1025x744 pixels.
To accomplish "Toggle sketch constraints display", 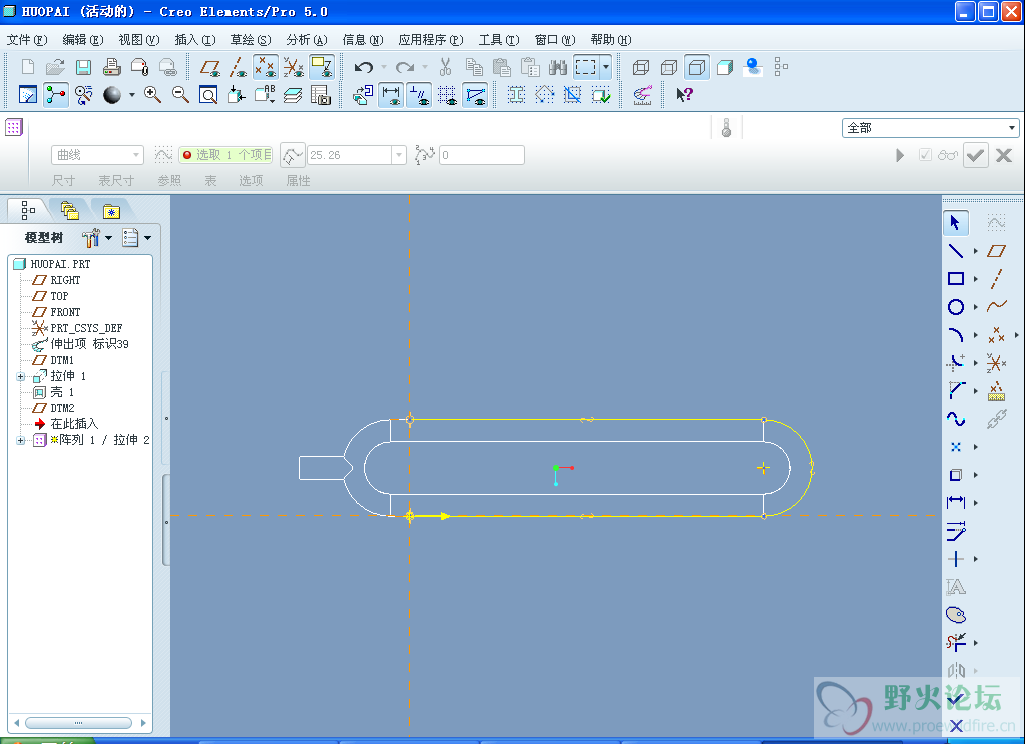I will point(418,95).
